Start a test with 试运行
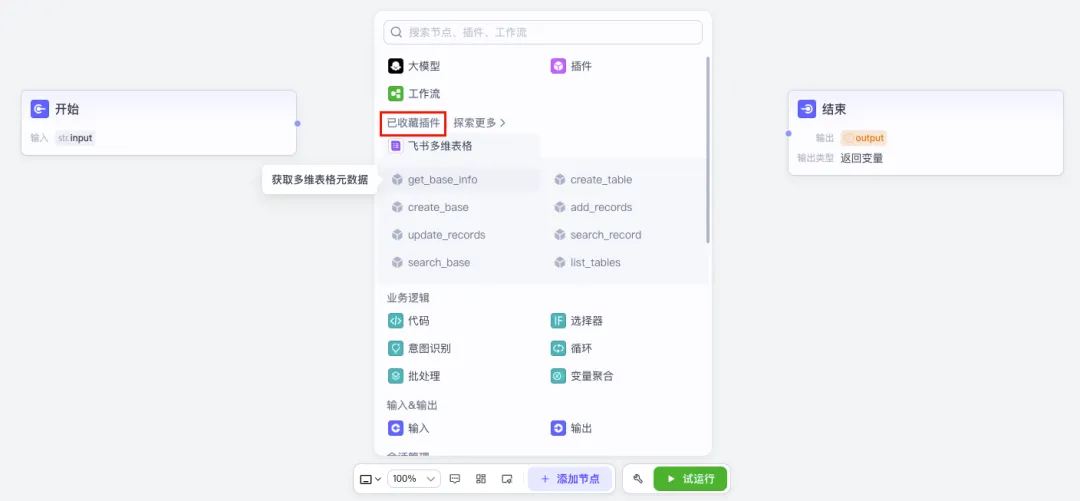The height and width of the screenshot is (501, 1080). 690,479
